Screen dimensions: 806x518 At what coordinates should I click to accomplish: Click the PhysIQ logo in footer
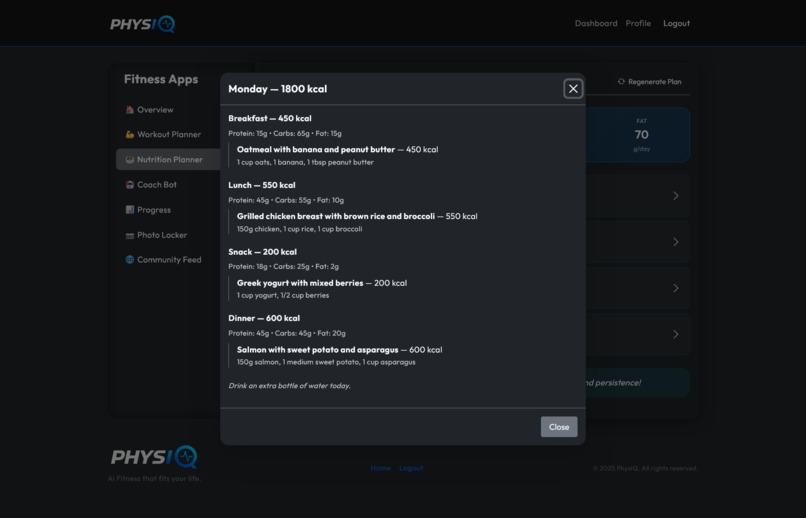(154, 456)
